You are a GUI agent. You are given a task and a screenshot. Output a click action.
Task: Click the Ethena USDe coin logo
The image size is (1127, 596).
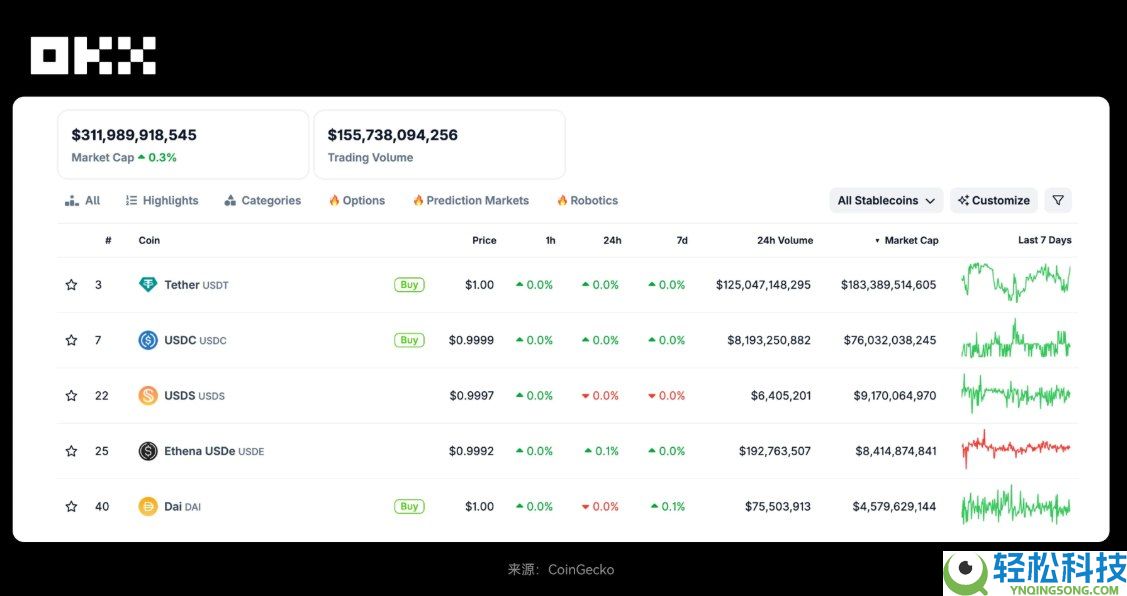pos(148,451)
